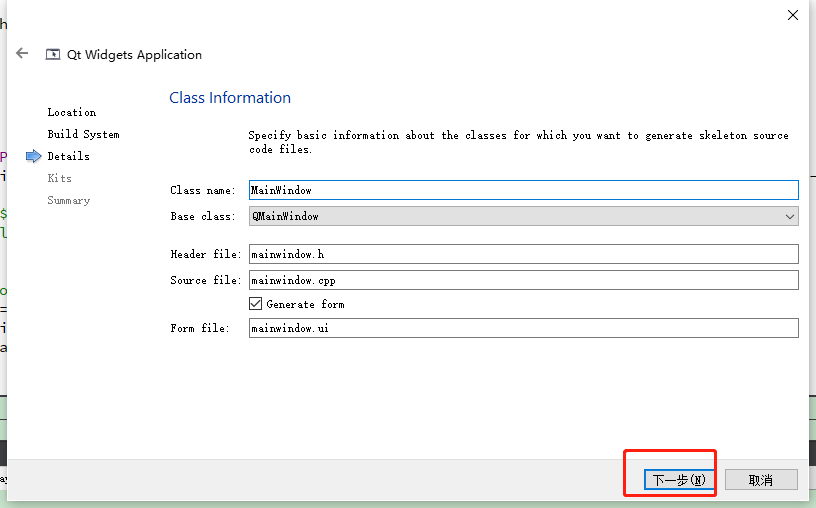Click the Source file: label
Image resolution: width=816 pixels, height=508 pixels.
206,281
